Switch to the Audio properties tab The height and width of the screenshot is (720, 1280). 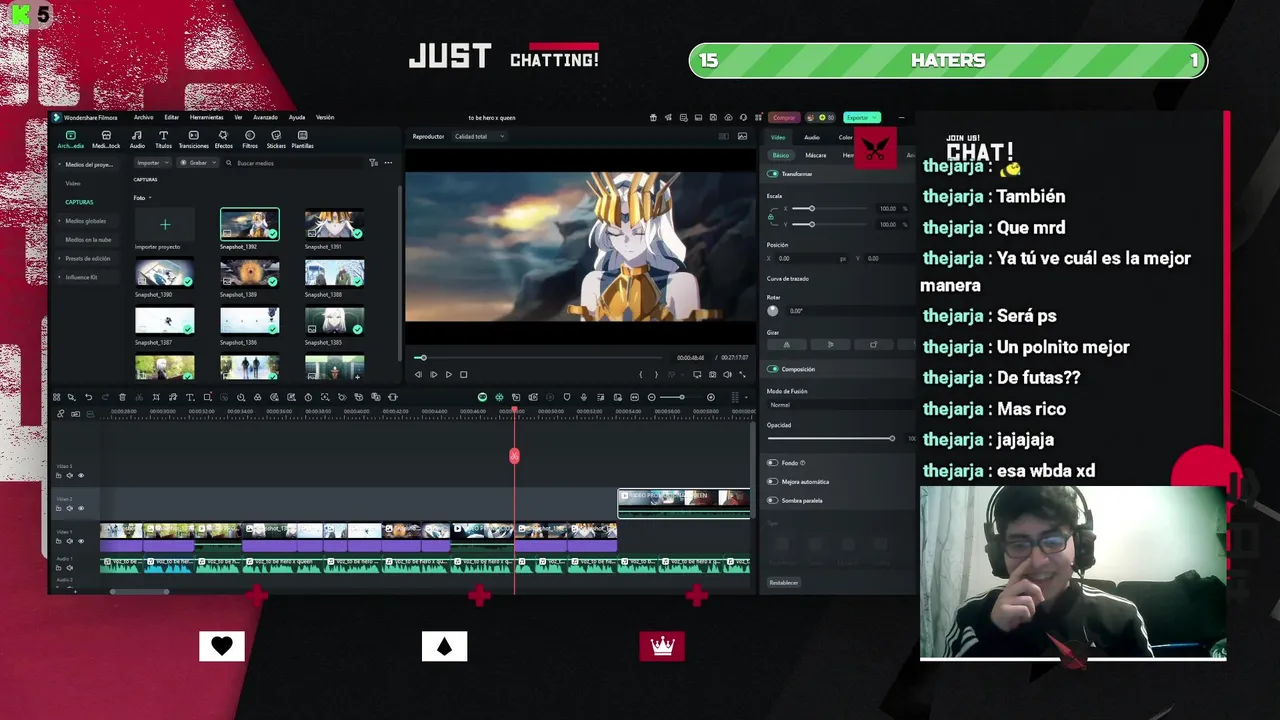click(x=812, y=137)
